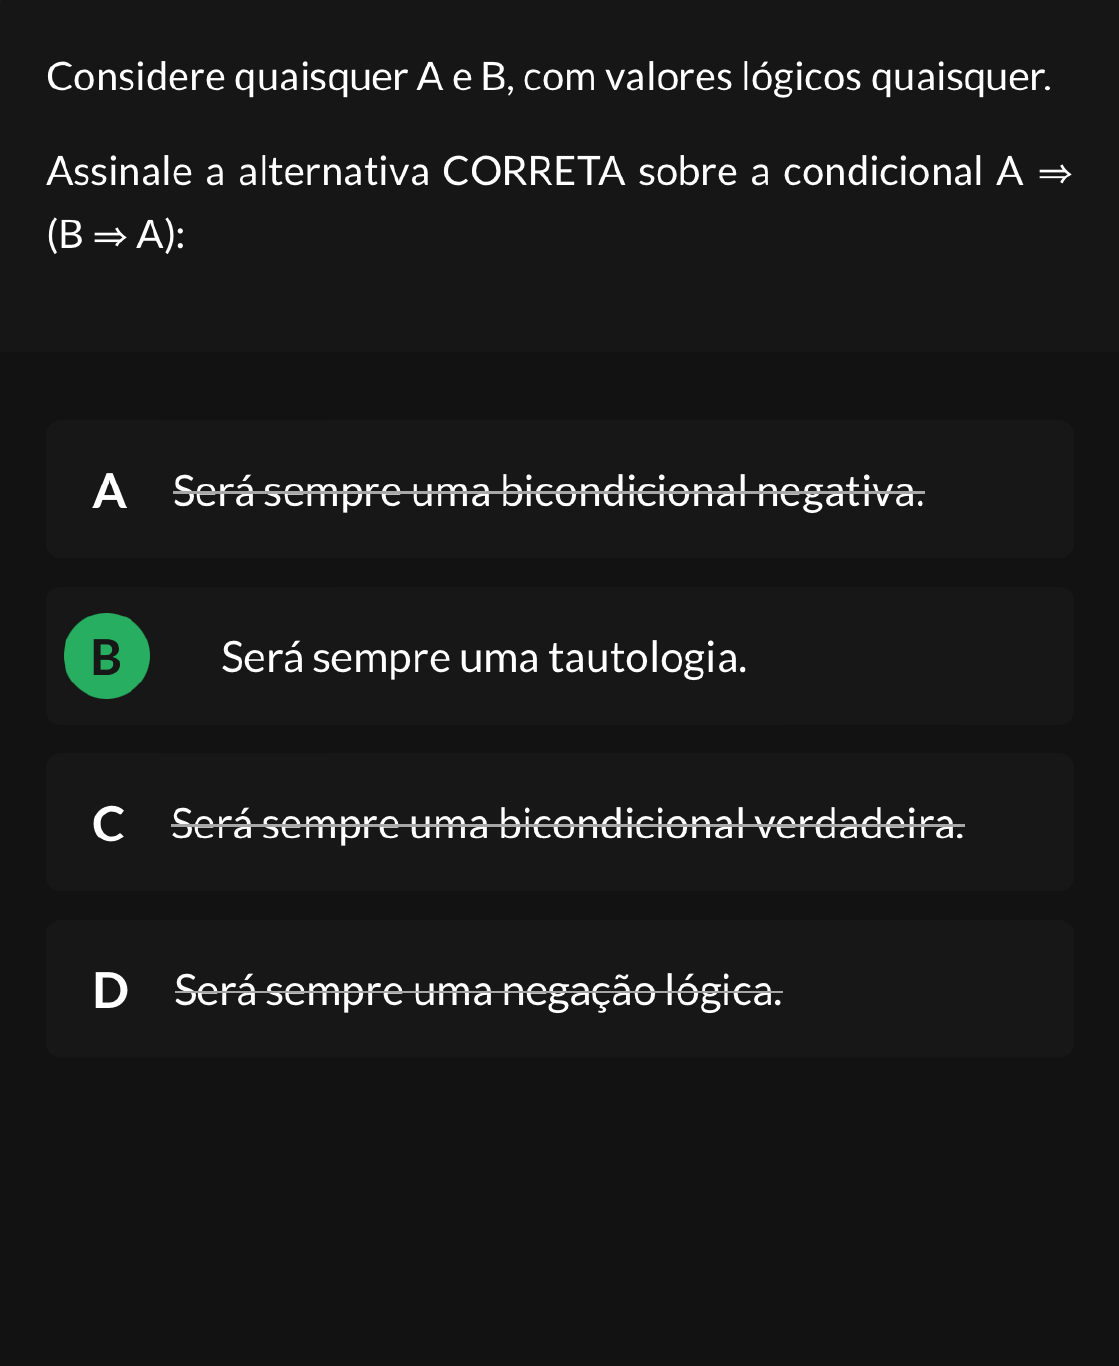
Task: Click the expression "(B ⇒ A):"
Action: [116, 235]
